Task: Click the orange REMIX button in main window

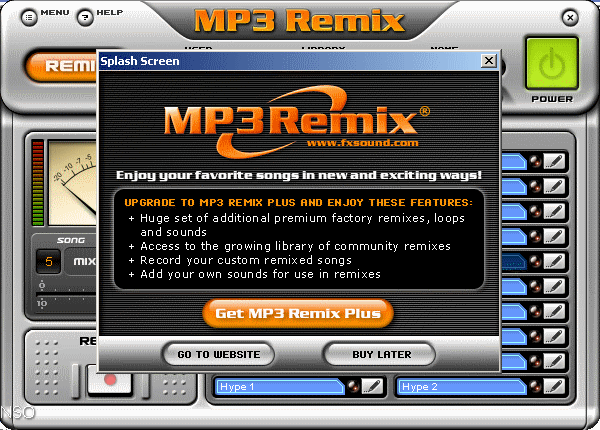Action: pyautogui.click(x=61, y=66)
